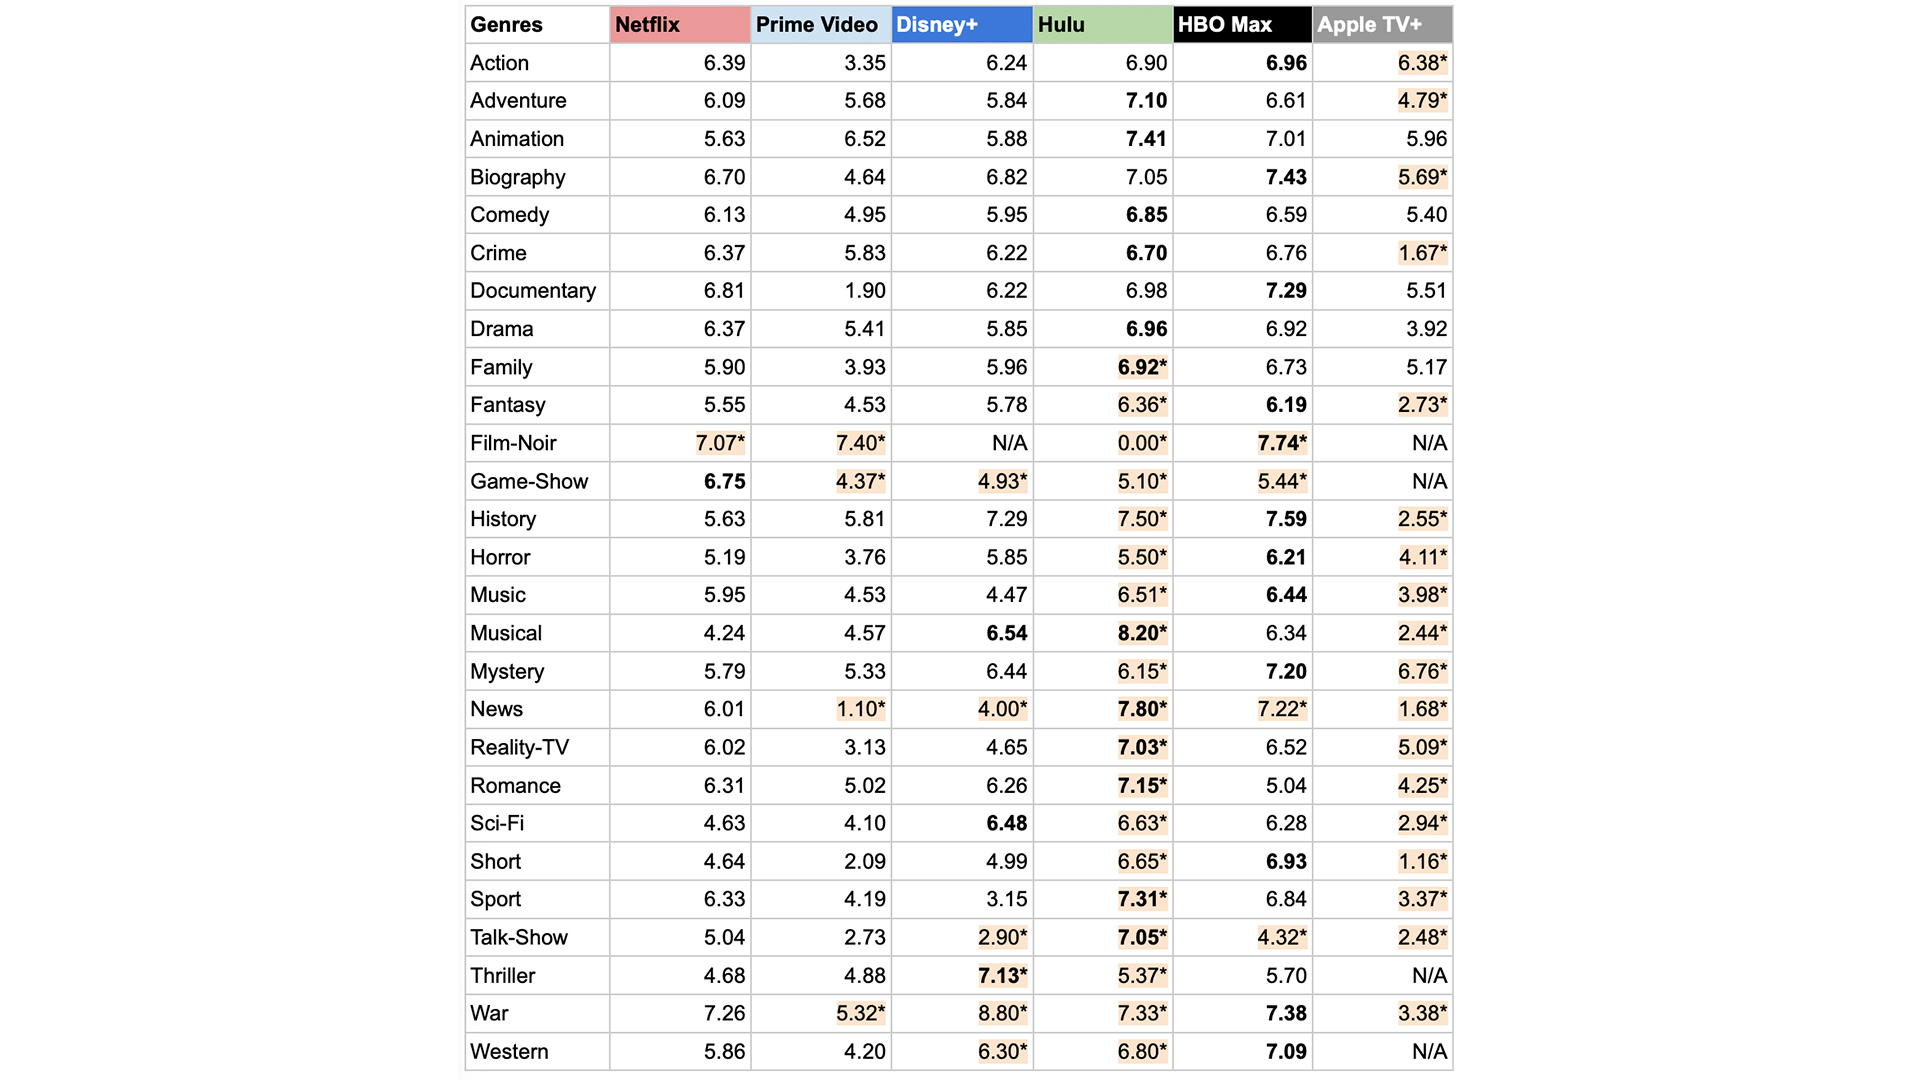Select the Apple TV+ column header
Screen dimensions: 1920x1080
point(1382,25)
